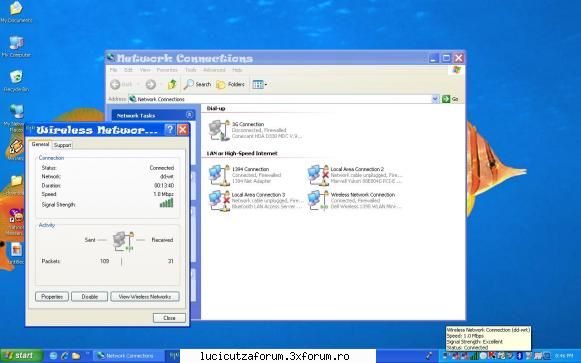The width and height of the screenshot is (581, 363).
Task: Click the Dial-up group header
Action: tap(216, 108)
